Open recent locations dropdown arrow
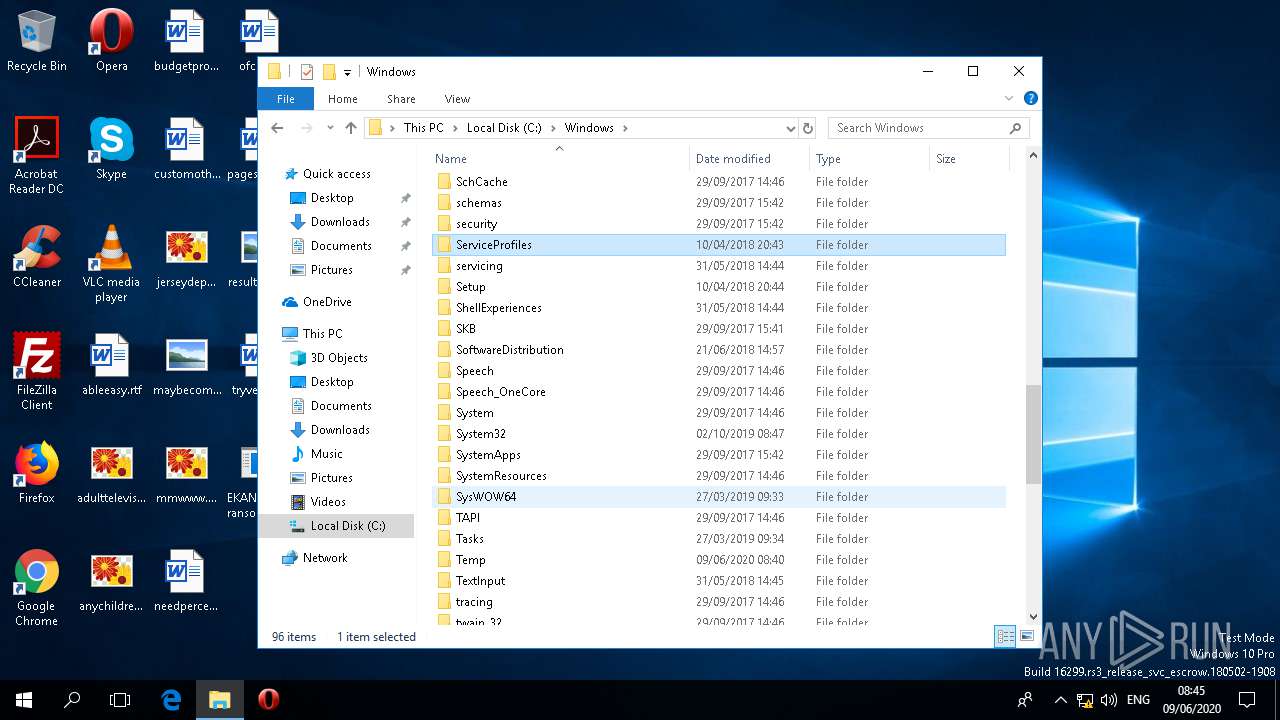Image resolution: width=1280 pixels, height=720 pixels. (330, 128)
